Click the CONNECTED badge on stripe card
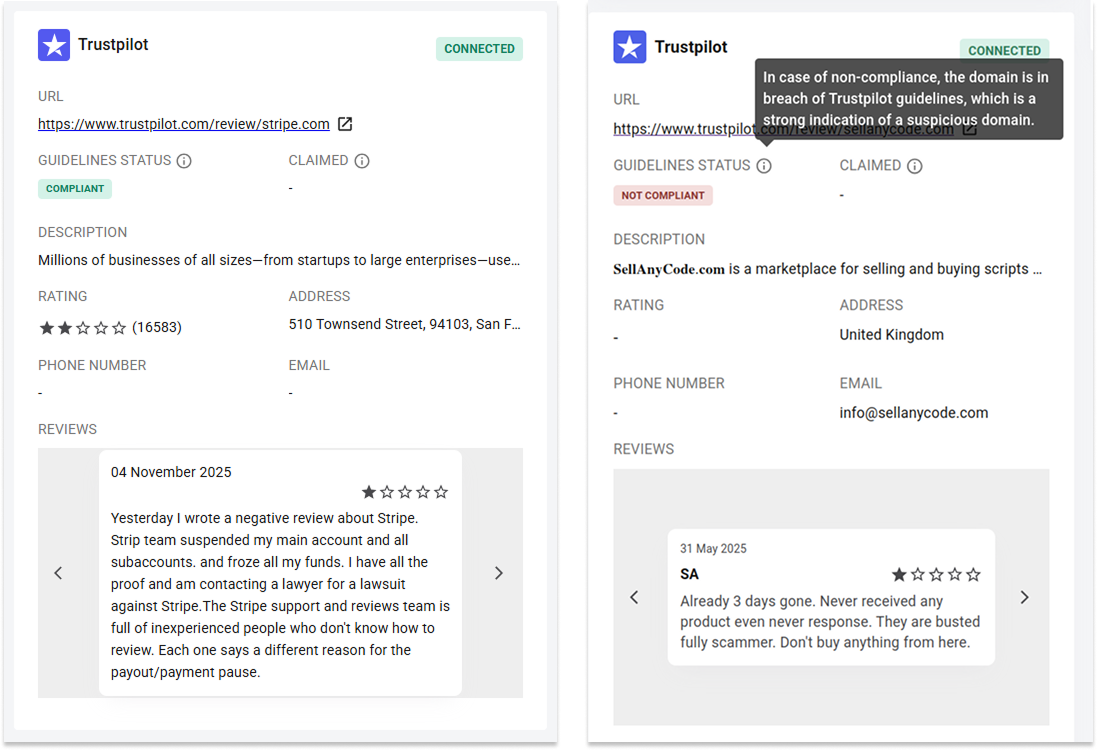 tap(479, 49)
